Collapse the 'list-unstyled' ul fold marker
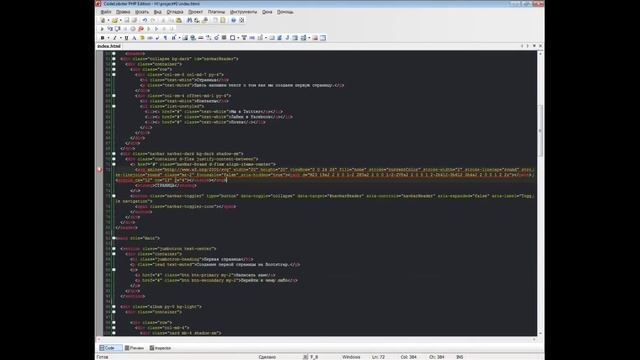Screen dimensions: 640x360 (x=114, y=107)
